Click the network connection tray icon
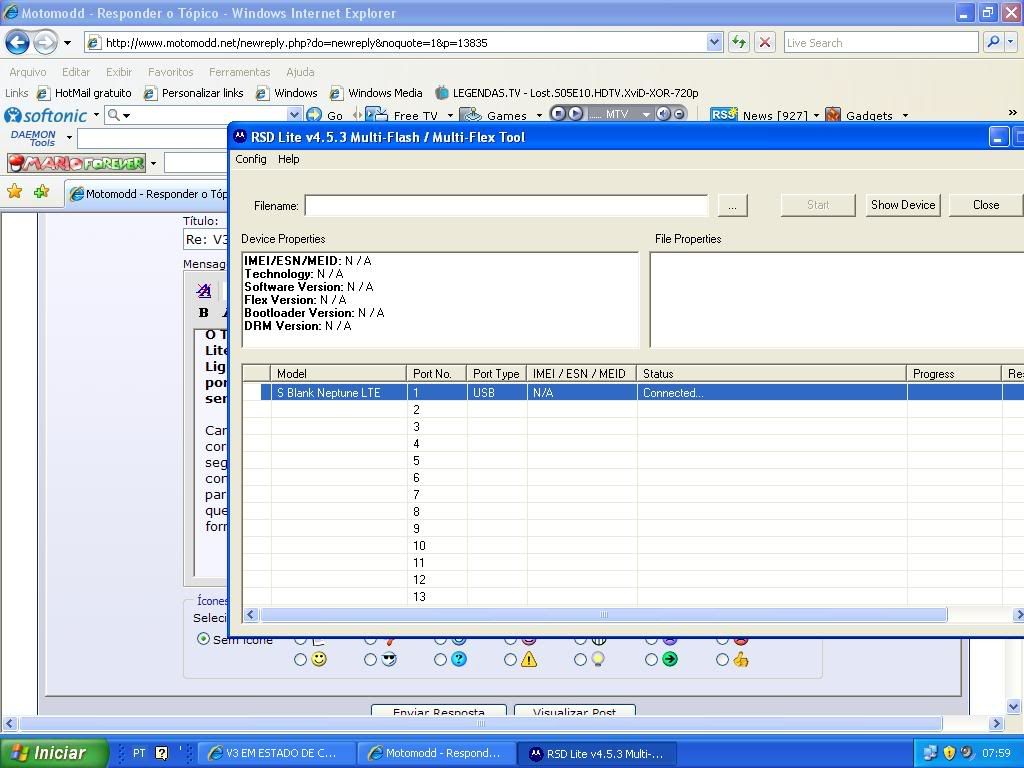This screenshot has height=768, width=1024. click(930, 753)
